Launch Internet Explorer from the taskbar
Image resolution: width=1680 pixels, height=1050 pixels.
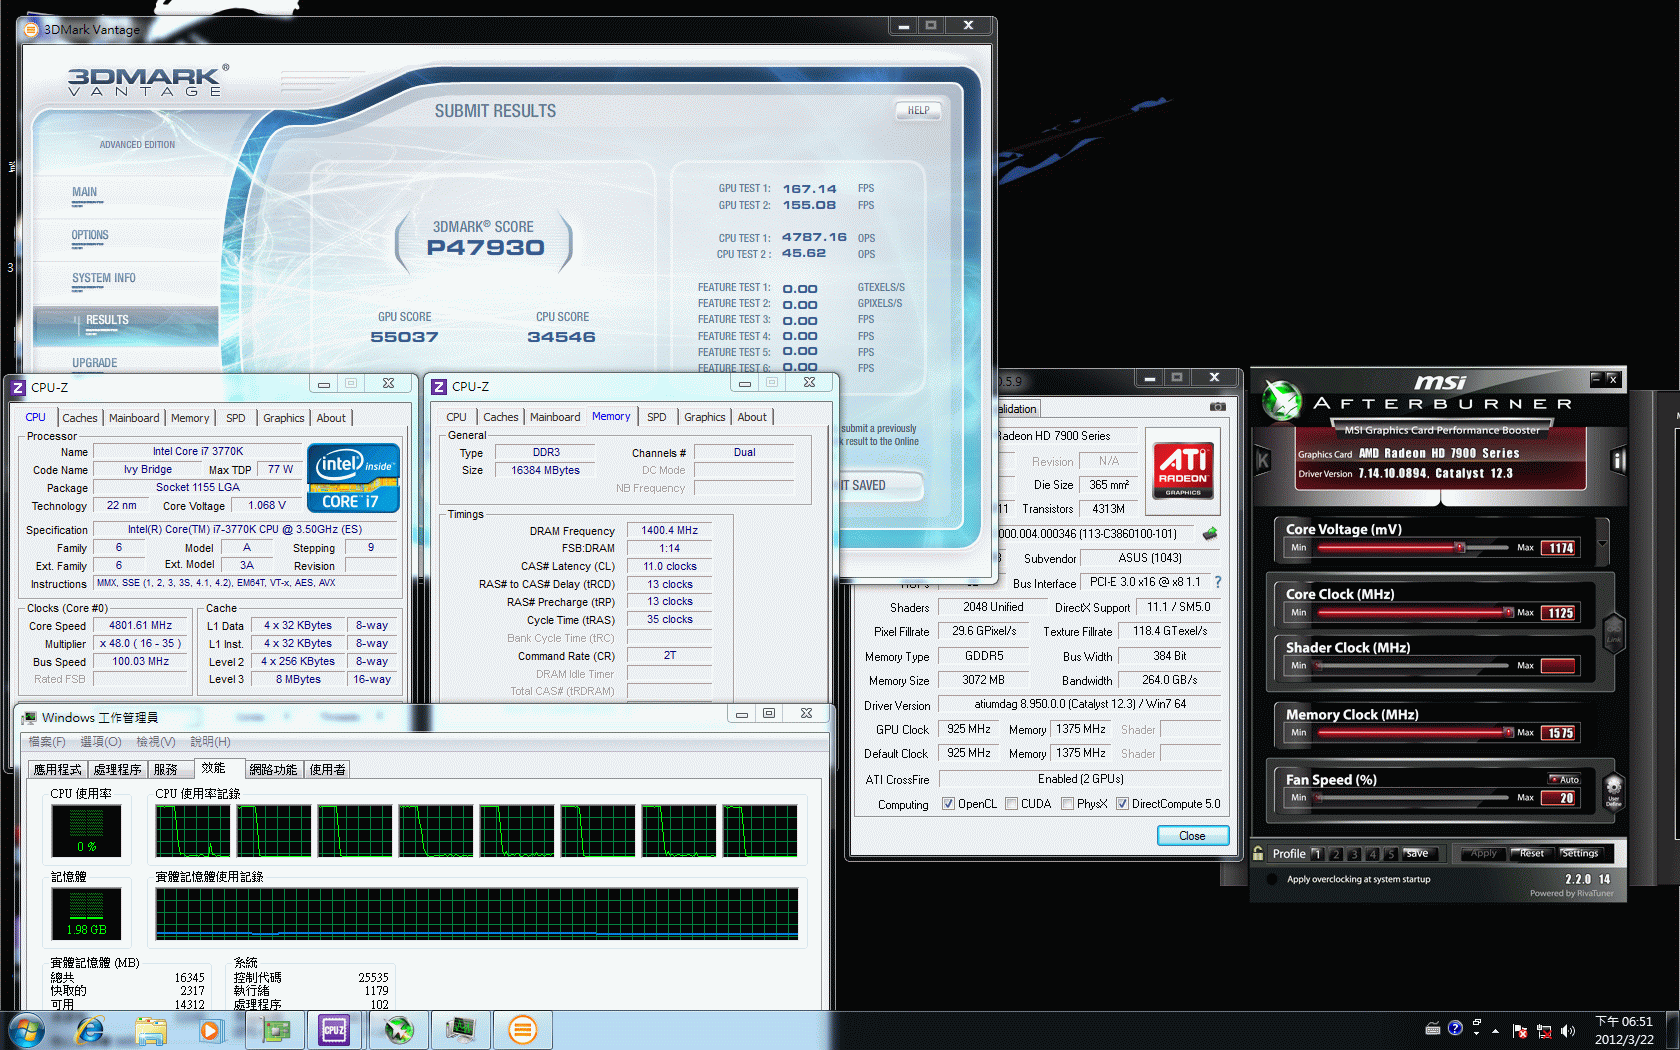[x=90, y=1030]
